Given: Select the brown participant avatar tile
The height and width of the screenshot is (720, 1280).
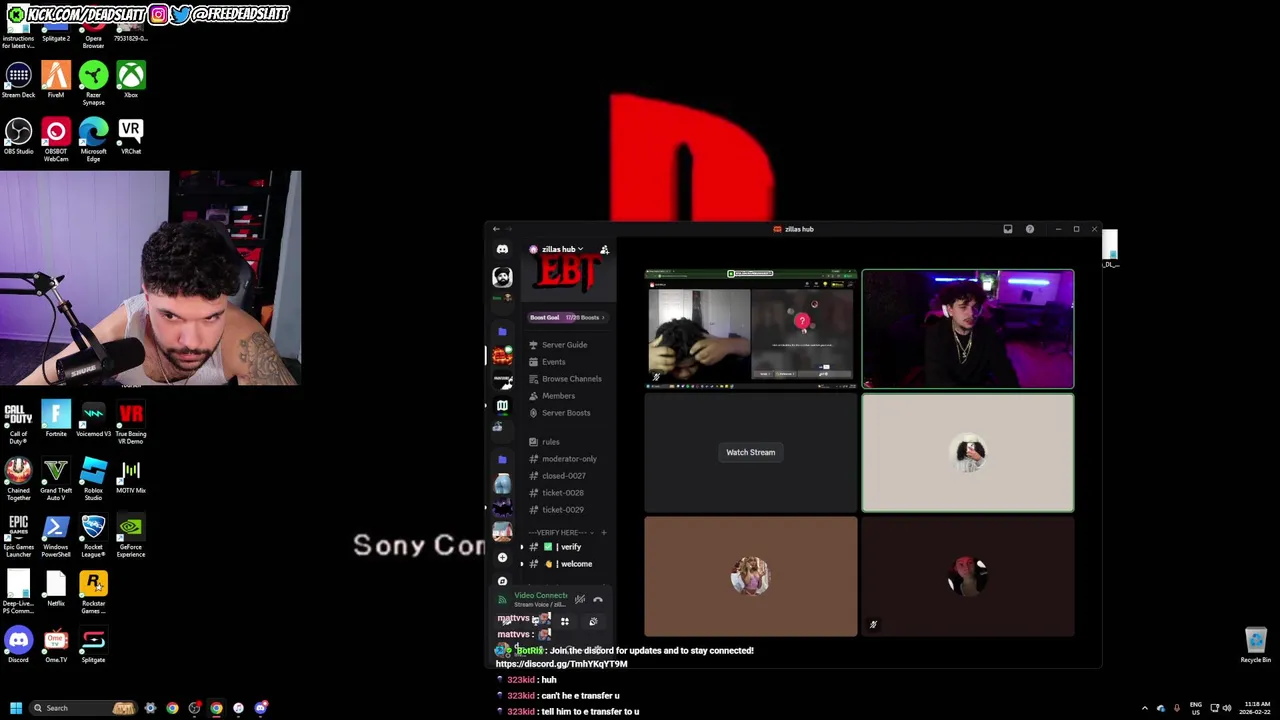Looking at the screenshot, I should [x=750, y=577].
